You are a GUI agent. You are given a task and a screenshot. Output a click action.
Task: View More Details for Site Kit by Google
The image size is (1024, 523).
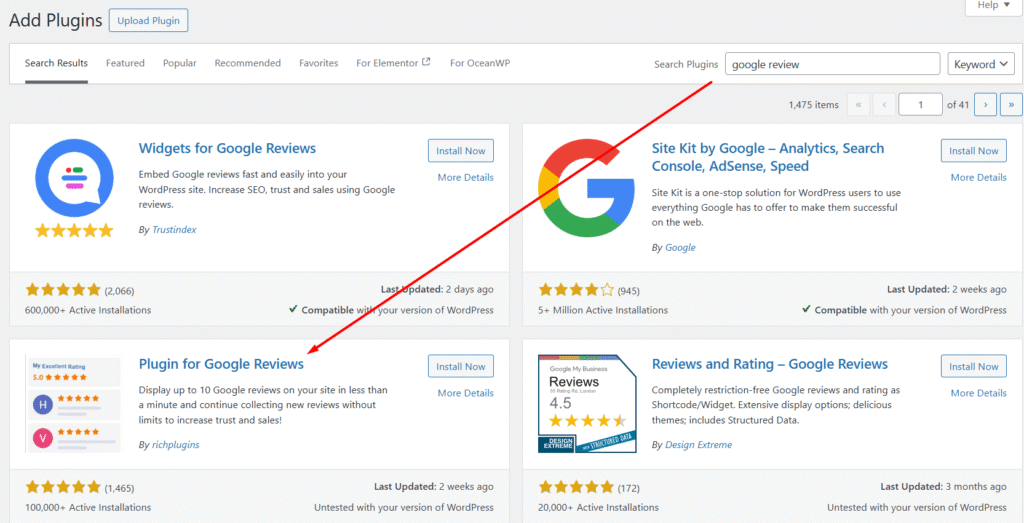[978, 178]
